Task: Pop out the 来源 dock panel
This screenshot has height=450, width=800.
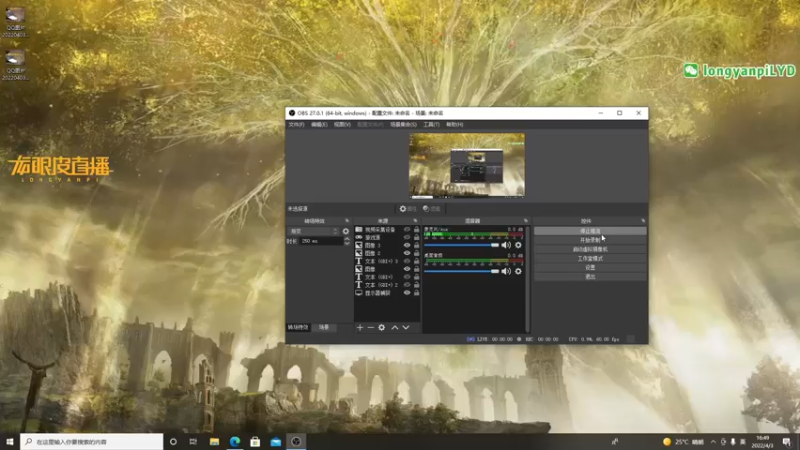Action: 415,221
